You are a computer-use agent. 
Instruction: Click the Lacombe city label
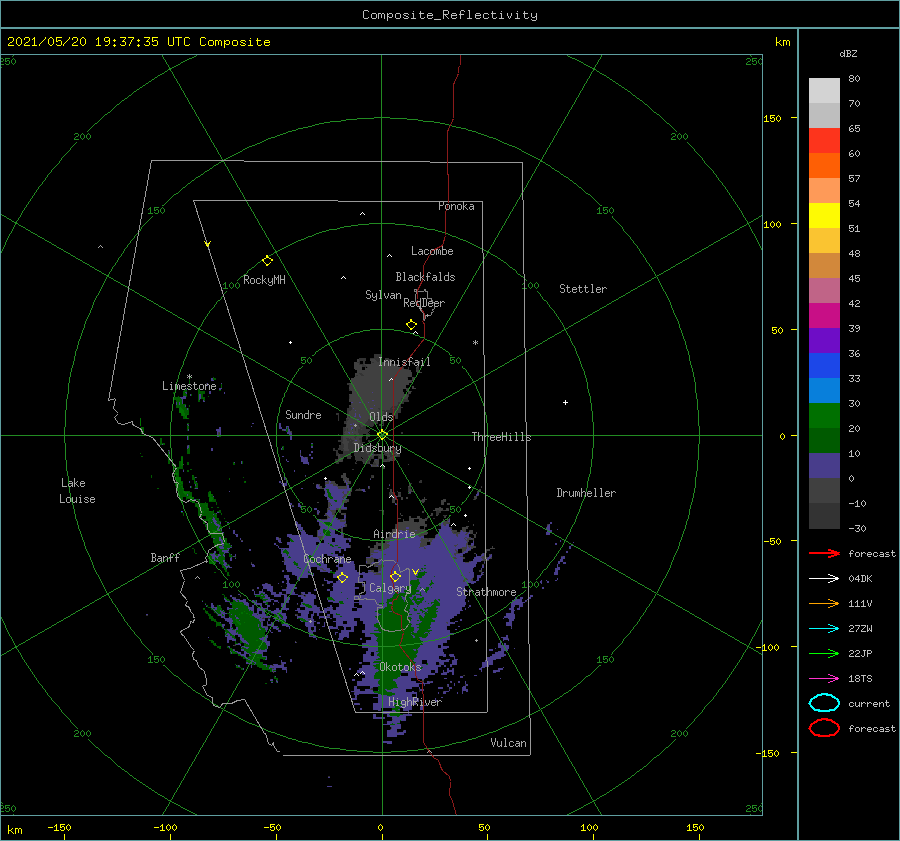[x=432, y=251]
